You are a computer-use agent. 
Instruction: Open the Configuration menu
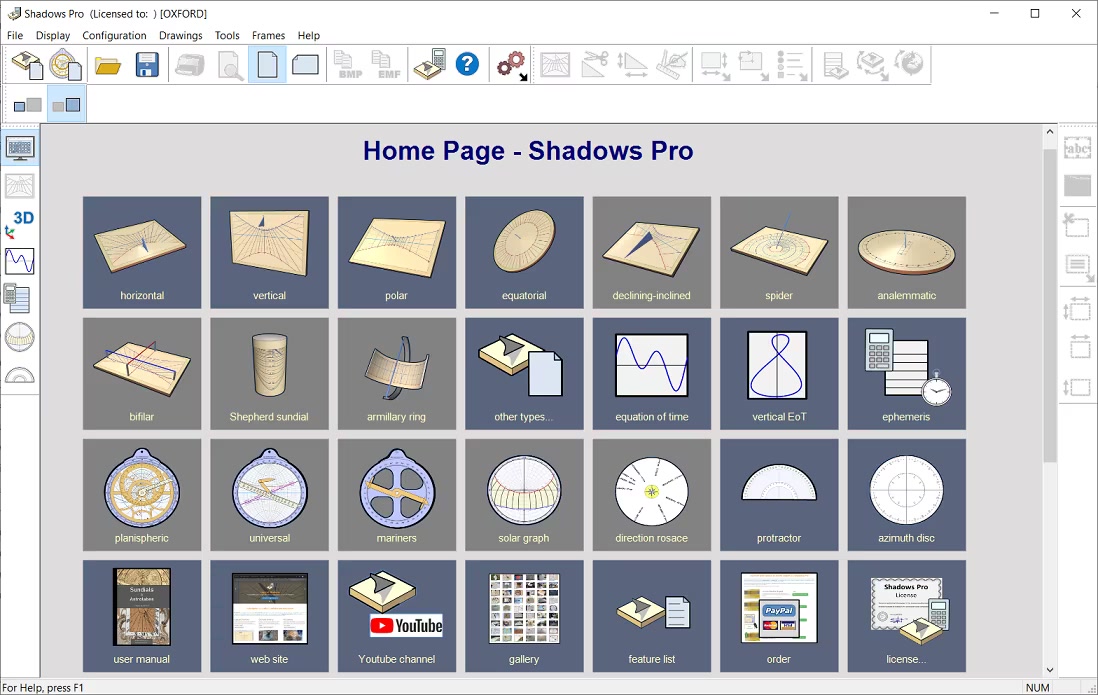point(114,35)
